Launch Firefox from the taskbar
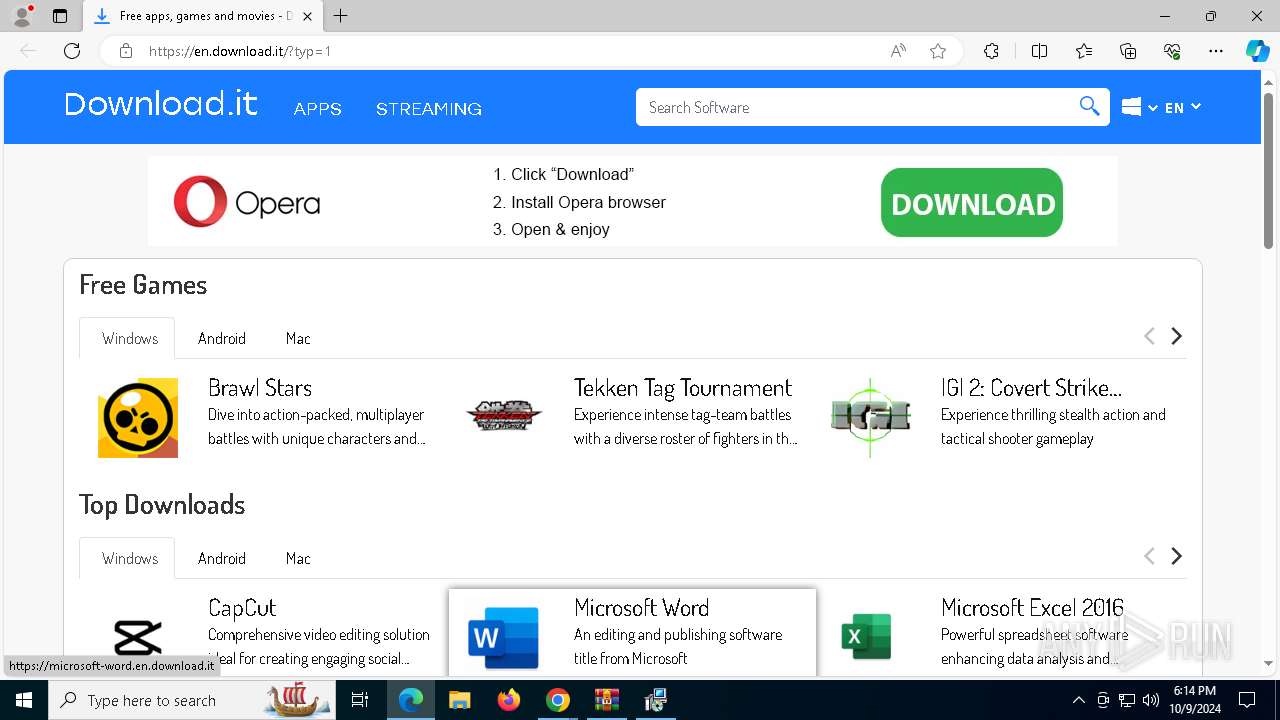The image size is (1280, 720). (x=509, y=700)
